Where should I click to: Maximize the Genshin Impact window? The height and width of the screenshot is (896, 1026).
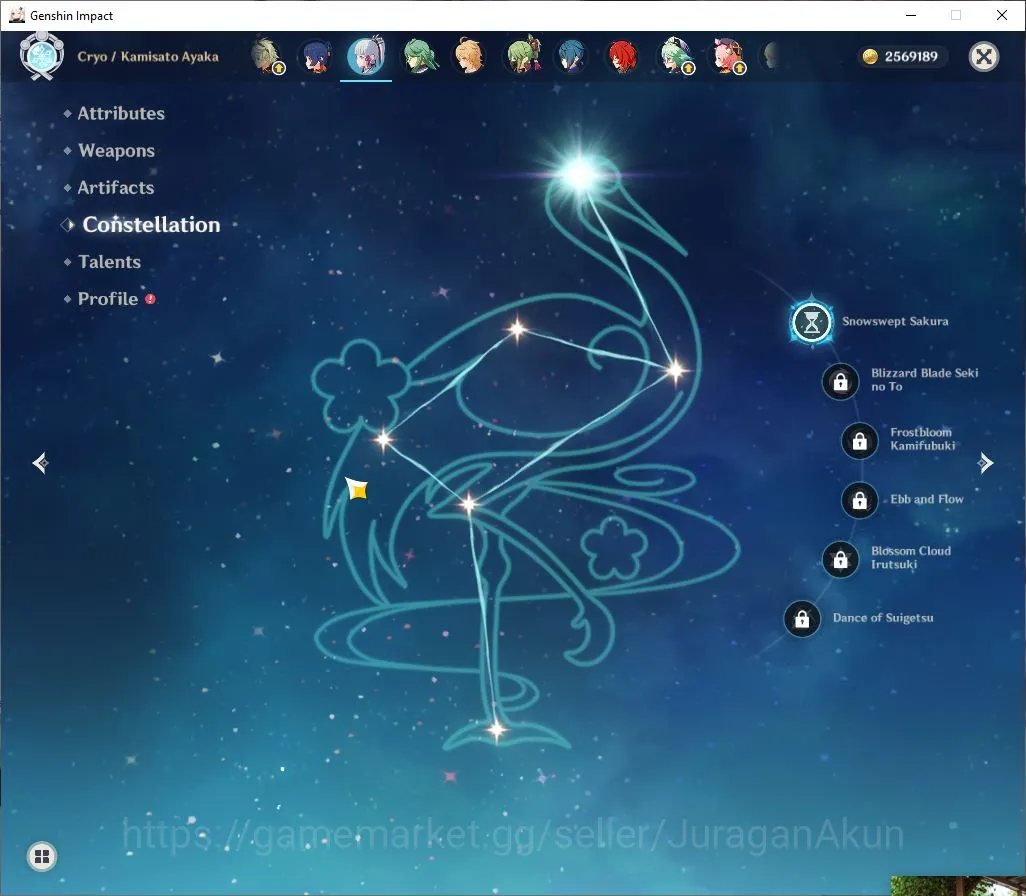click(x=956, y=15)
